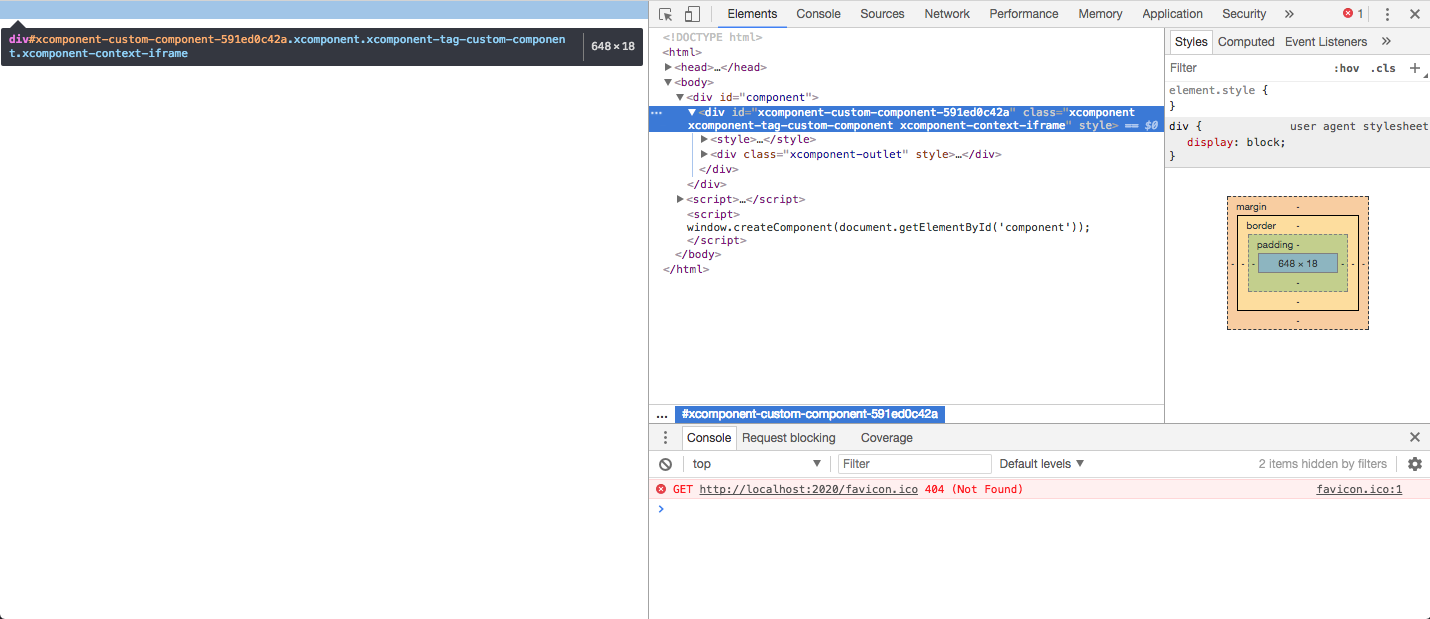
Task: Open the drawer three-dot menu
Action: [x=665, y=437]
